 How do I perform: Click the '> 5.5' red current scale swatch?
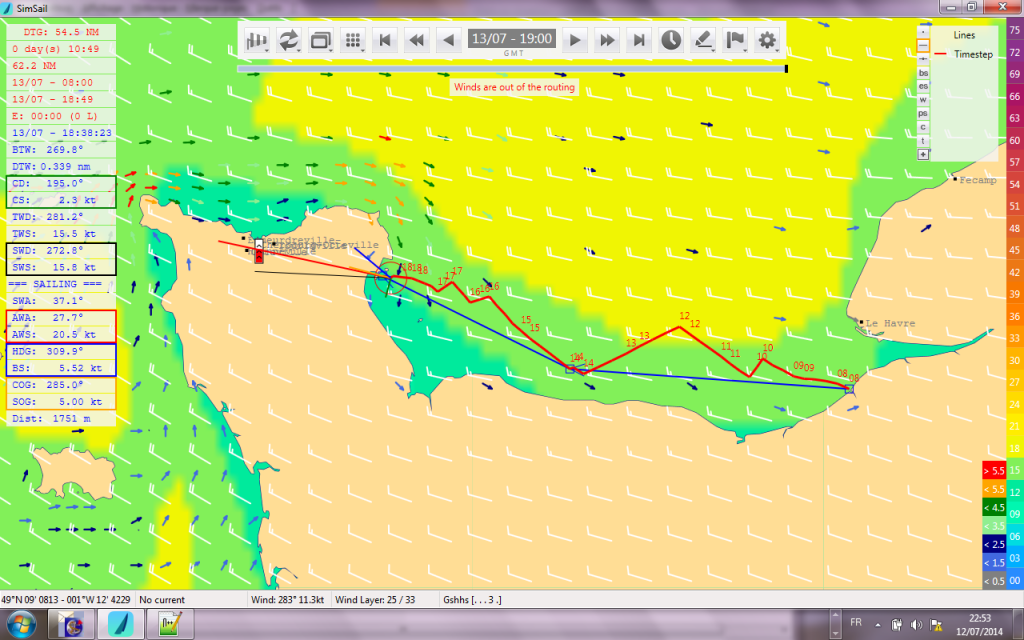pos(994,470)
